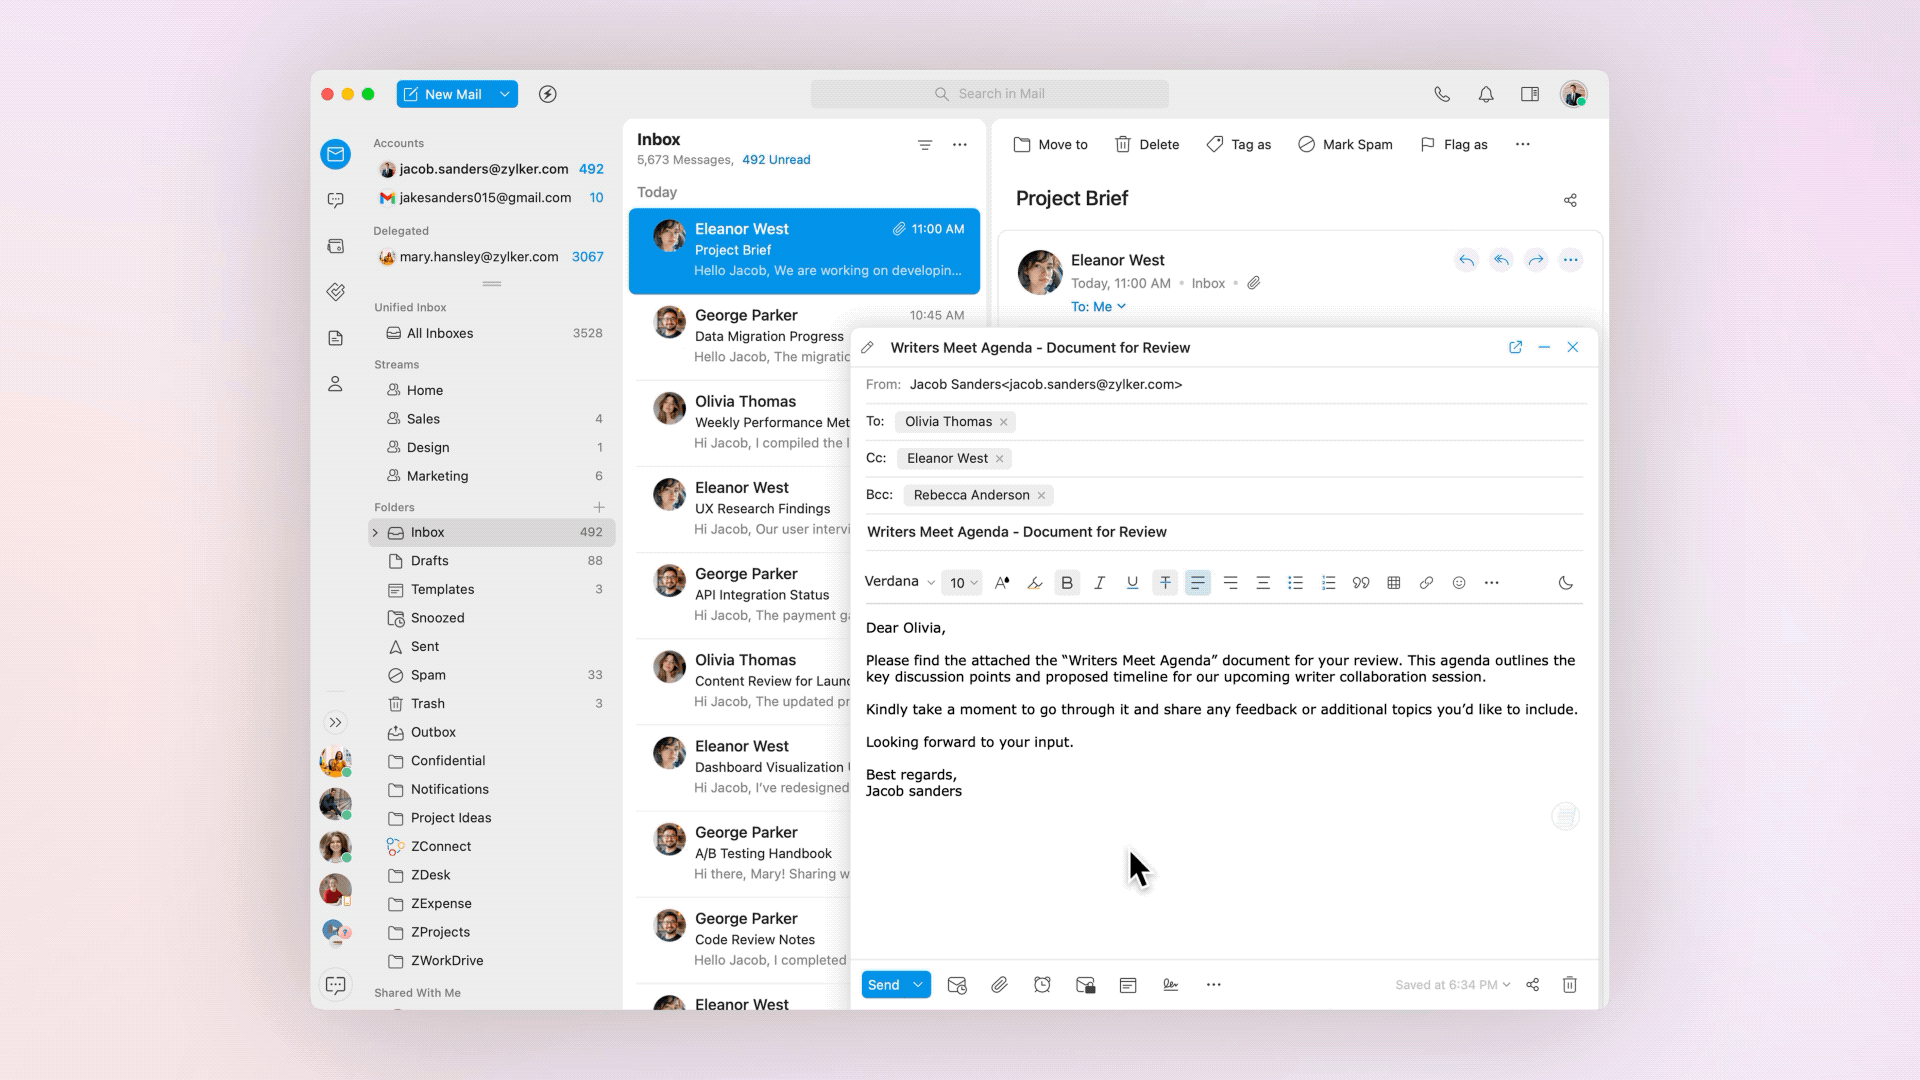Insert signature using the signature icon

(1170, 985)
